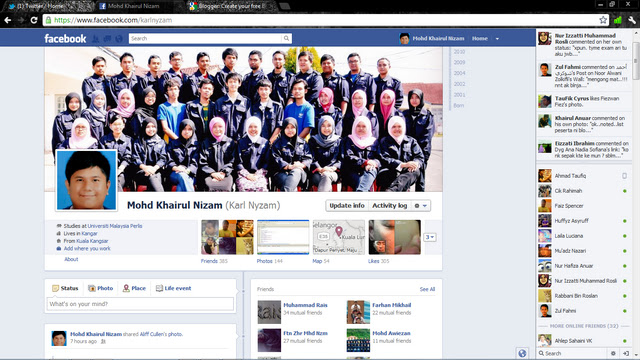Open the Friends thumbnail box

point(227,237)
